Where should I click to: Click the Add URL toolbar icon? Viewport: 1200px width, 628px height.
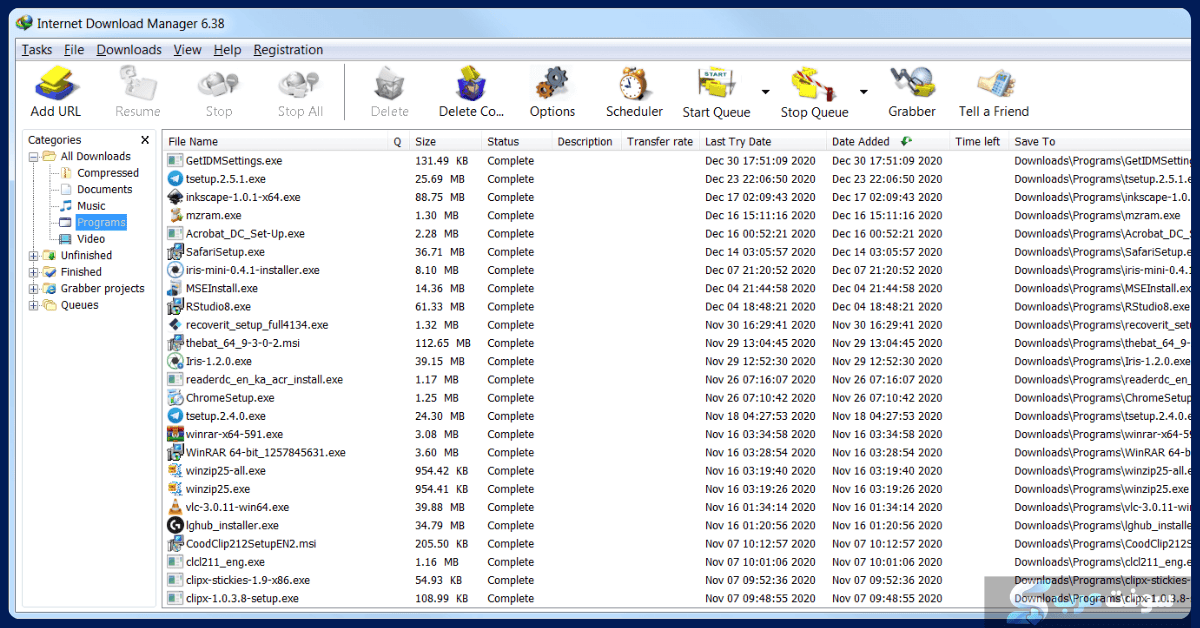(x=56, y=84)
